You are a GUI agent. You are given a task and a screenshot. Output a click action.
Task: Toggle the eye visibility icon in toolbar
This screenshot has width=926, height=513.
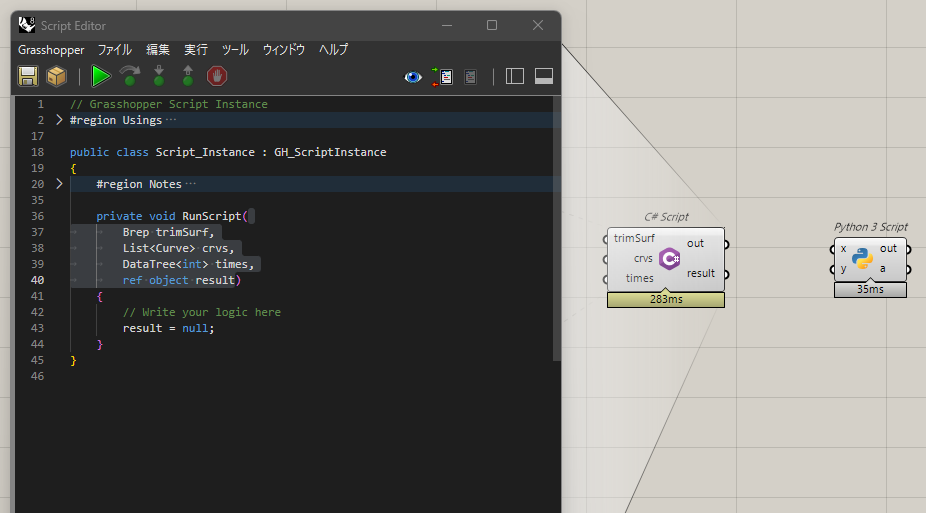pyautogui.click(x=413, y=76)
